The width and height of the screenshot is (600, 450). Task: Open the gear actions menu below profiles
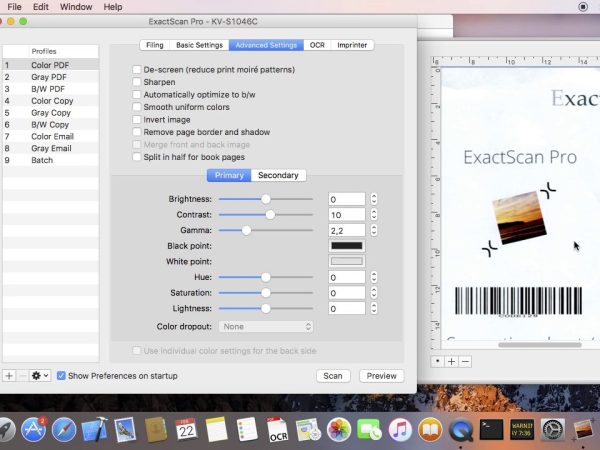[x=40, y=376]
